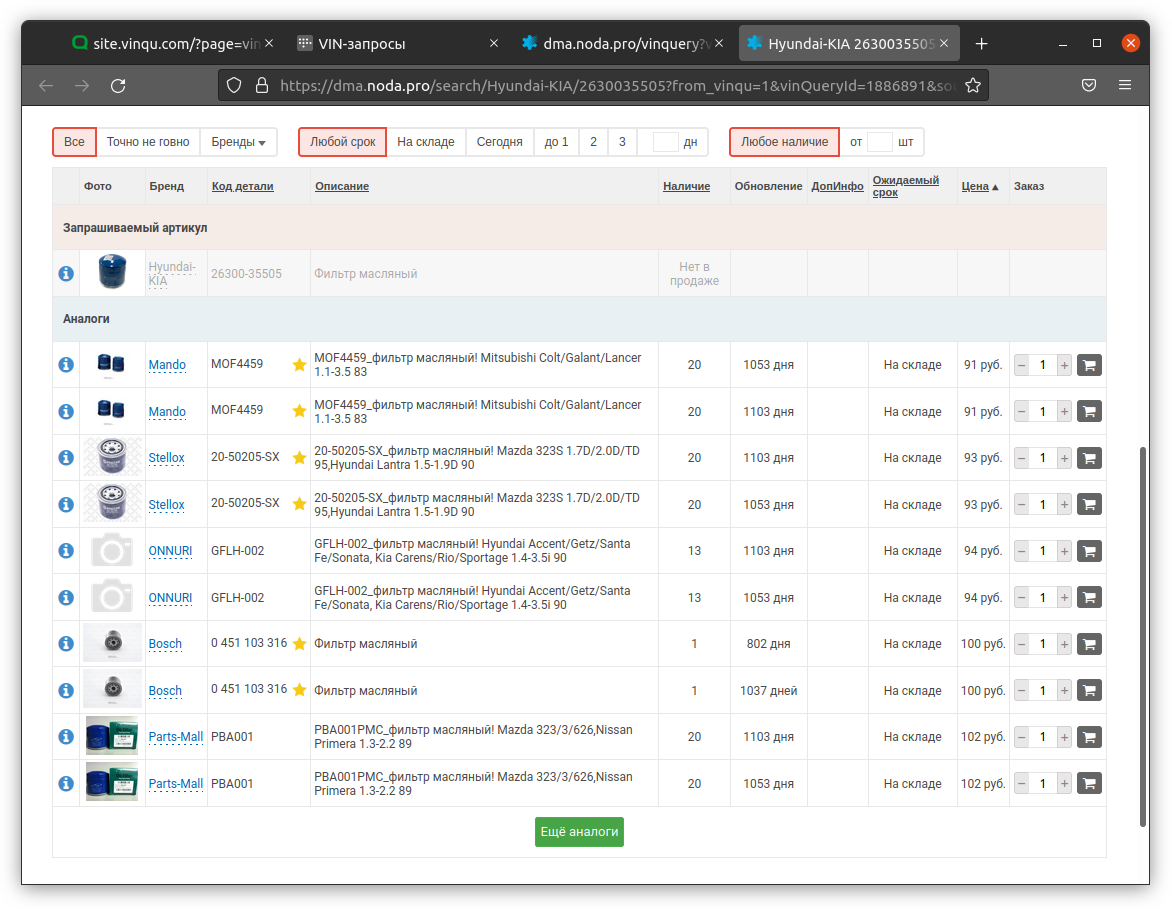1172x909 pixels.
Task: Select 'Любое наличие' availability filter
Action: click(784, 142)
